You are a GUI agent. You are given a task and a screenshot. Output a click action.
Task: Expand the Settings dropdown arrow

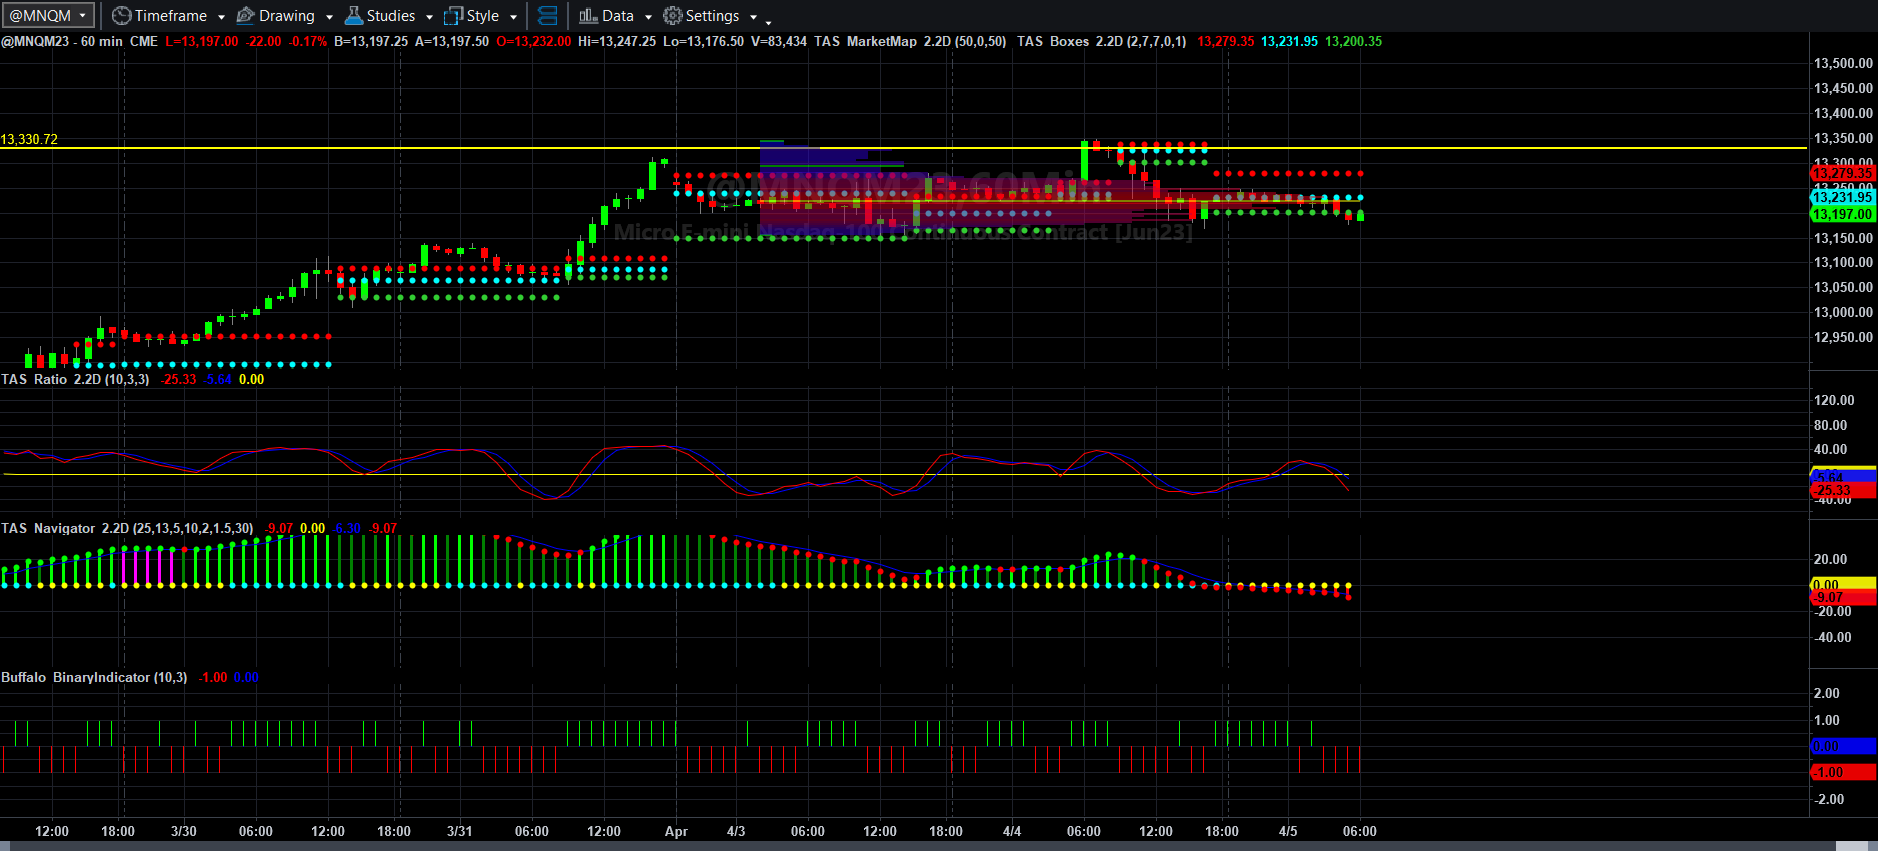click(x=753, y=17)
